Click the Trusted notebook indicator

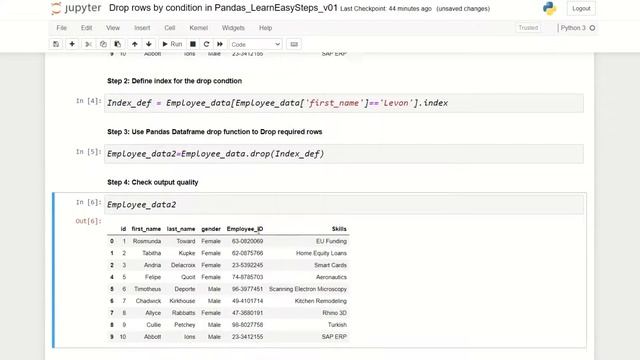(528, 28)
